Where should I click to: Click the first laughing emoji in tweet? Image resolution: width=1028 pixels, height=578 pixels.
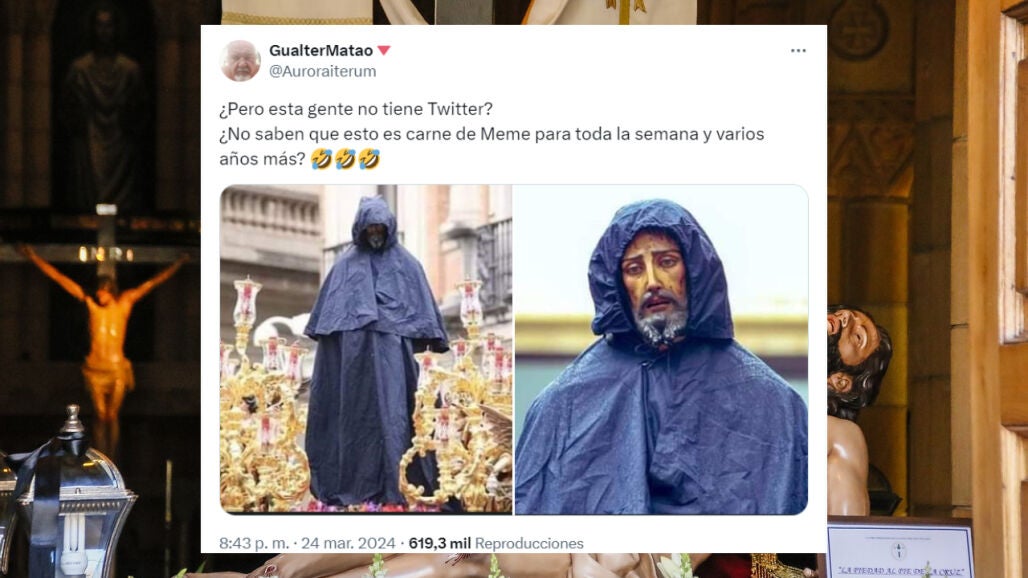tap(321, 159)
